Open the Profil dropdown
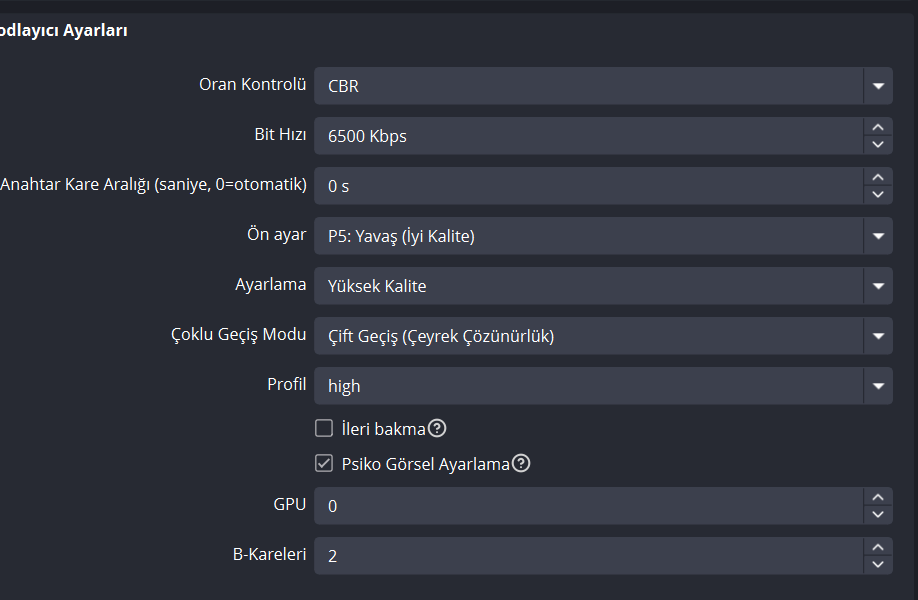The height and width of the screenshot is (600, 918). [878, 386]
